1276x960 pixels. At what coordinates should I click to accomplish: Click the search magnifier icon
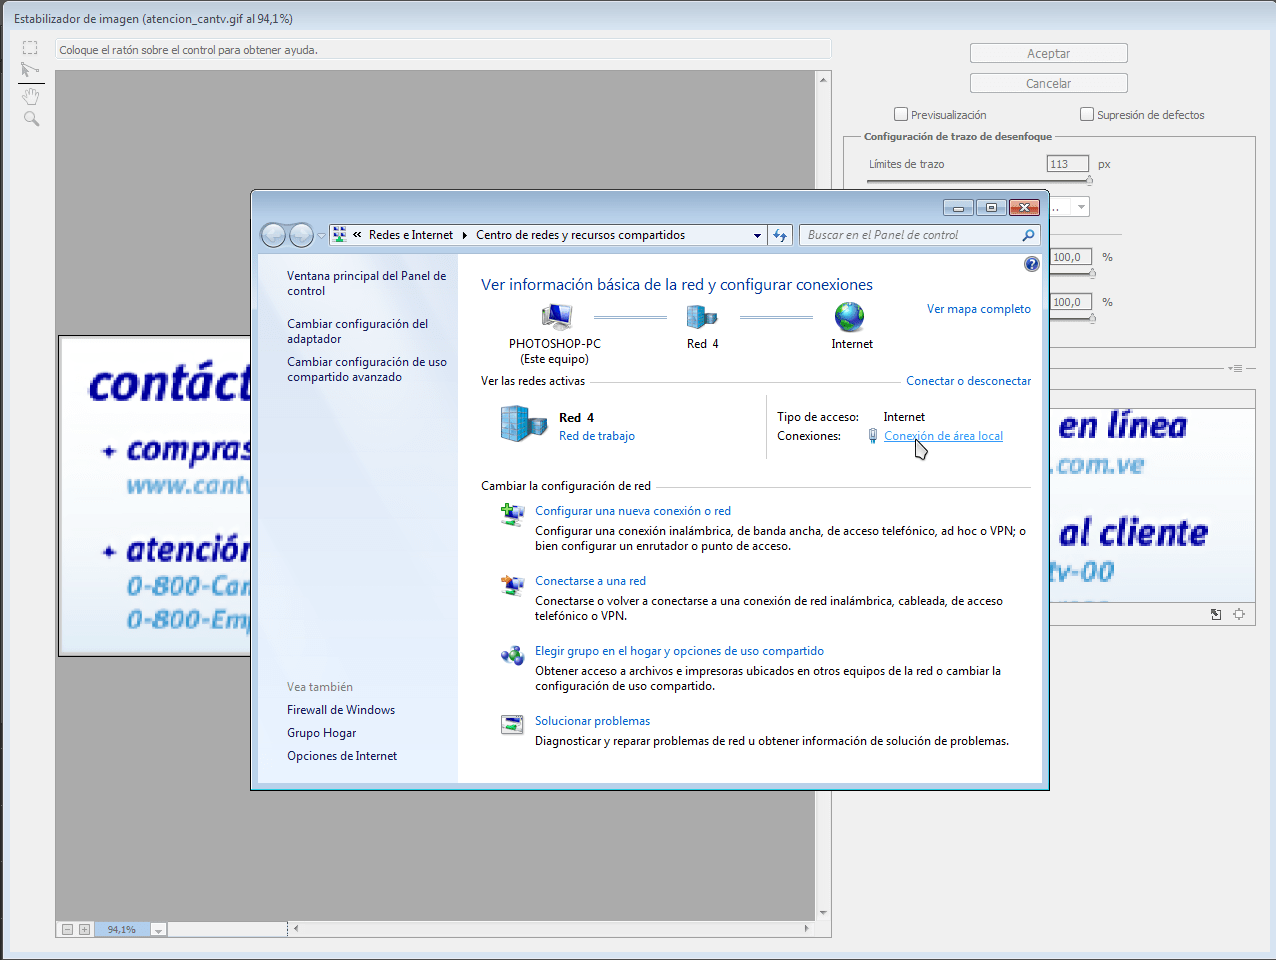click(x=1028, y=235)
